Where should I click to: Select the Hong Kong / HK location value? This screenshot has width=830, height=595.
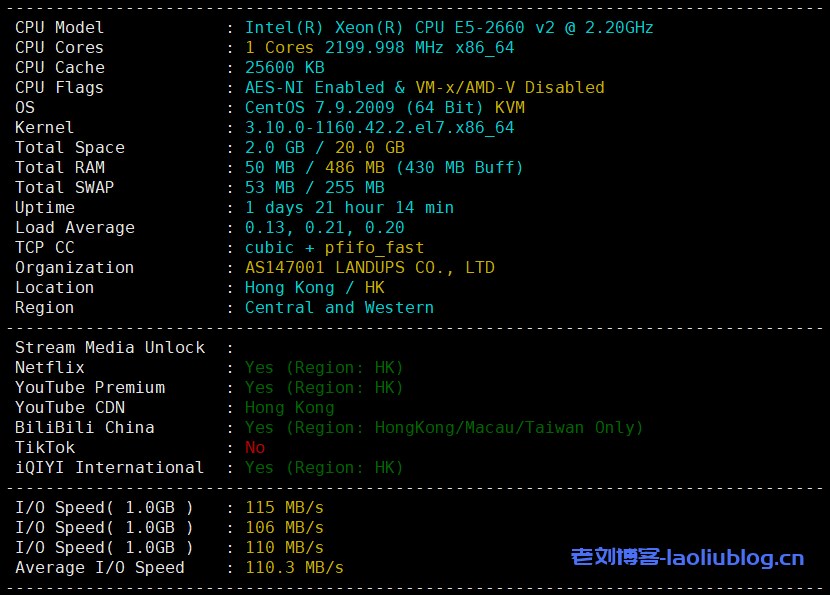(x=314, y=288)
